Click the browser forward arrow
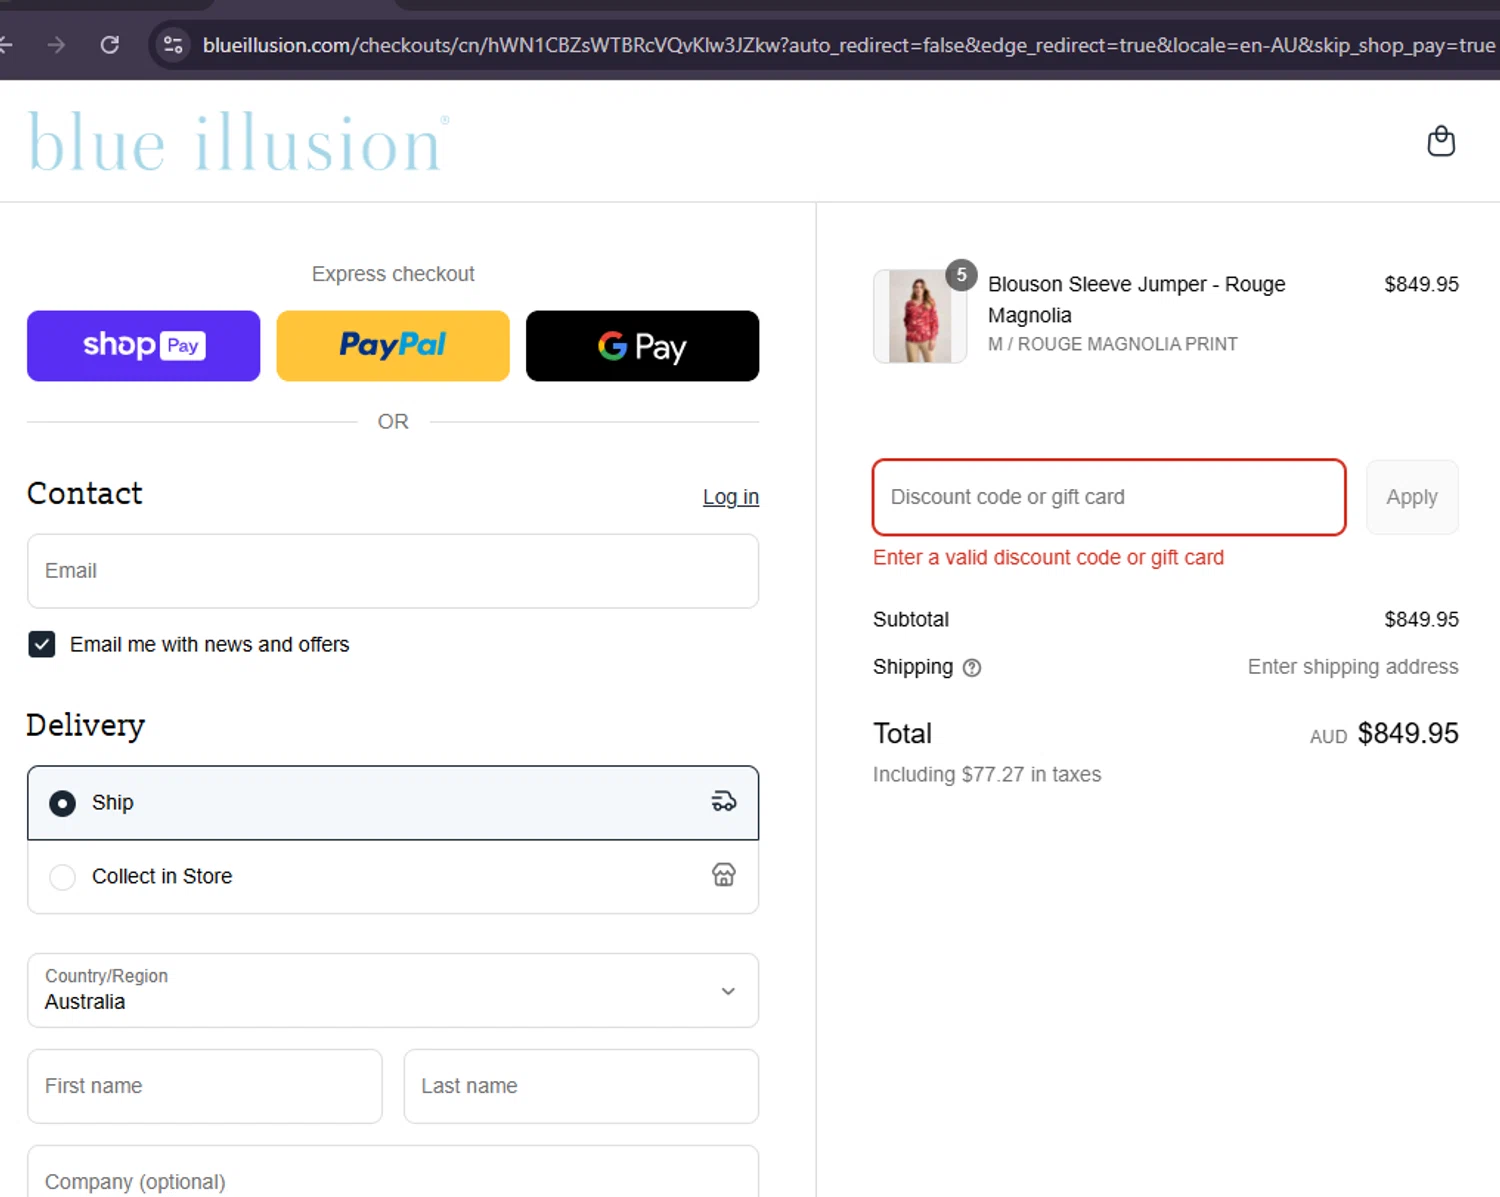Viewport: 1500px width, 1197px height. (56, 45)
